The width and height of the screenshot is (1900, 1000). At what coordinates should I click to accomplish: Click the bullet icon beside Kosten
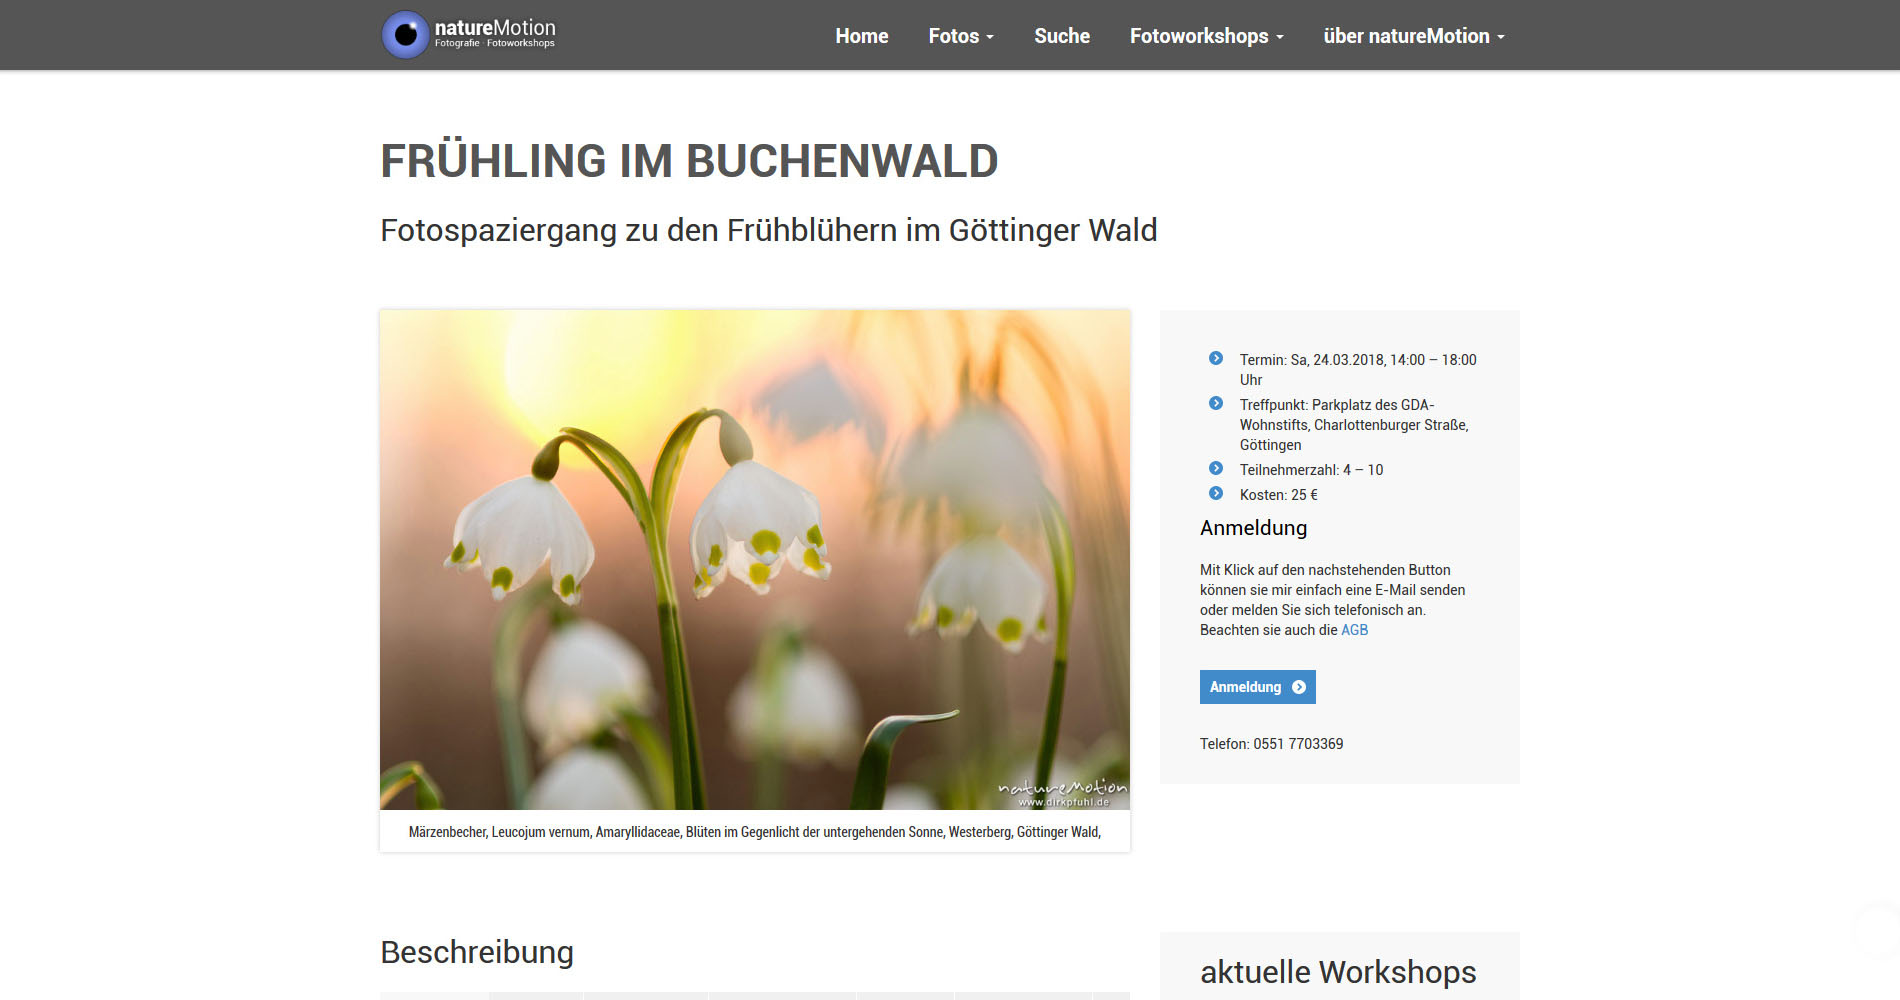pos(1216,493)
